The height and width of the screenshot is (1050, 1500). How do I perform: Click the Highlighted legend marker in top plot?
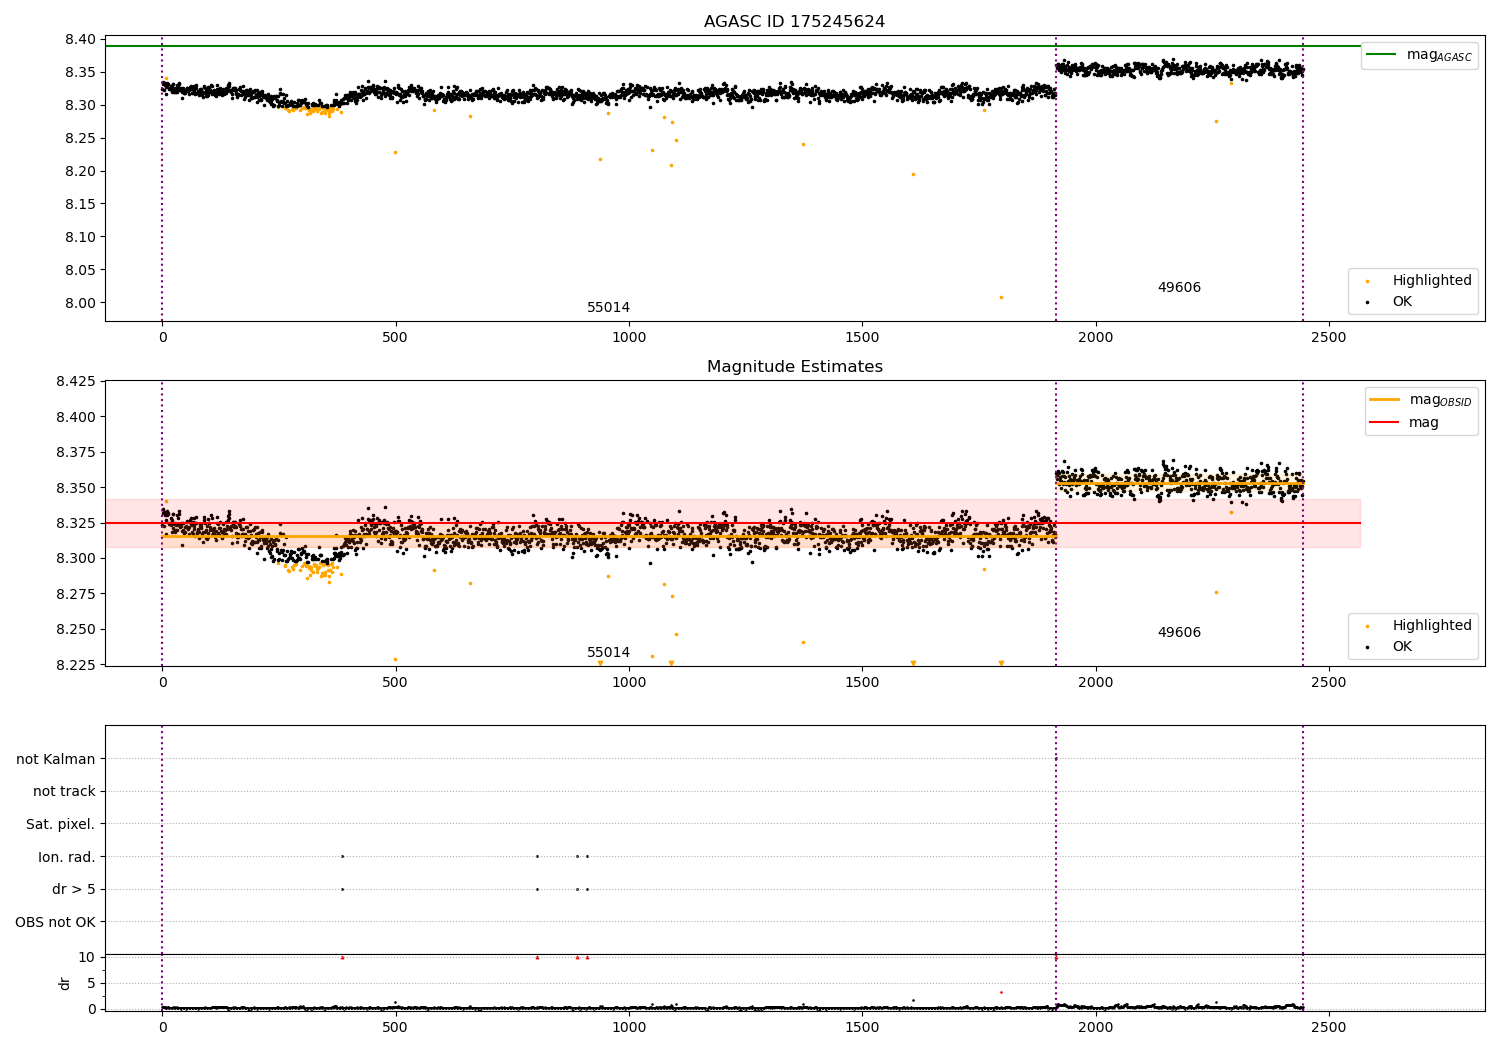pyautogui.click(x=1367, y=281)
